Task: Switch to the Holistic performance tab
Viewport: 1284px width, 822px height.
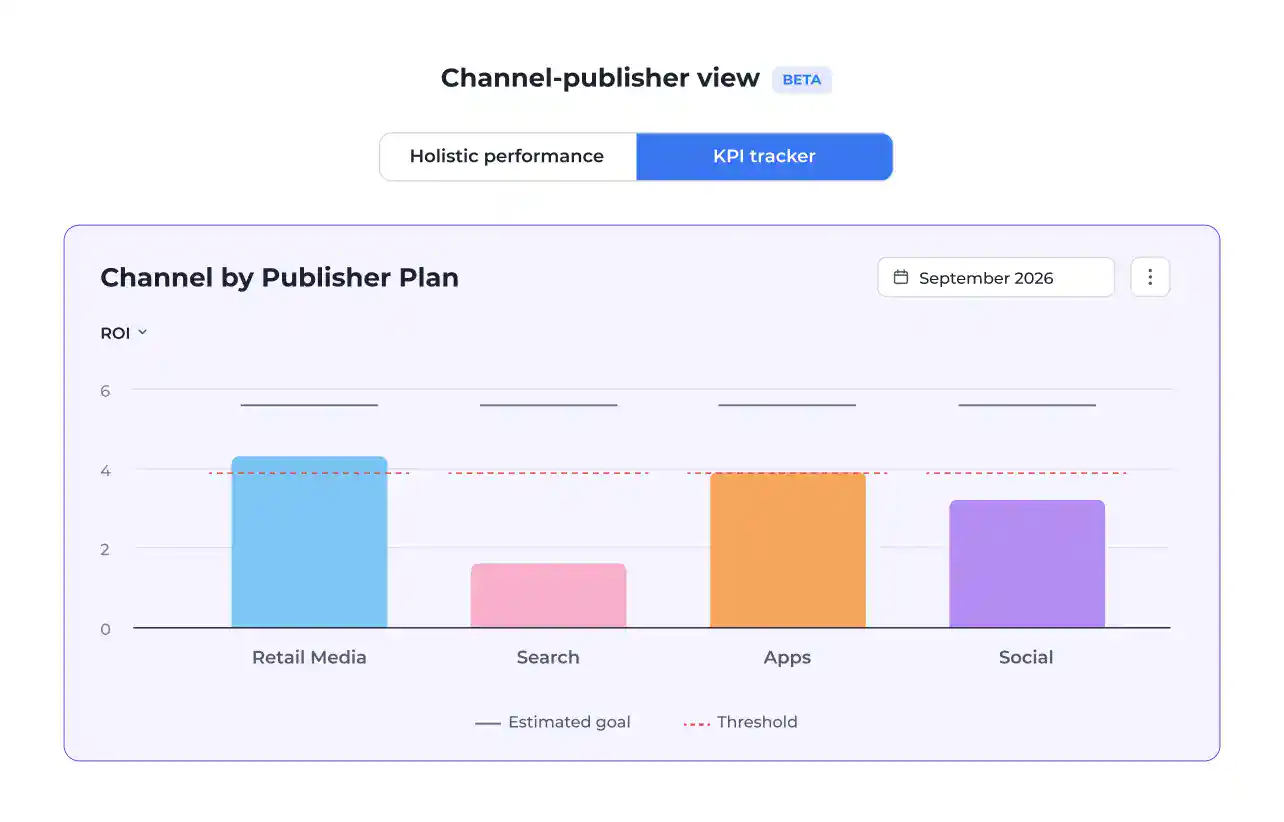Action: (507, 157)
